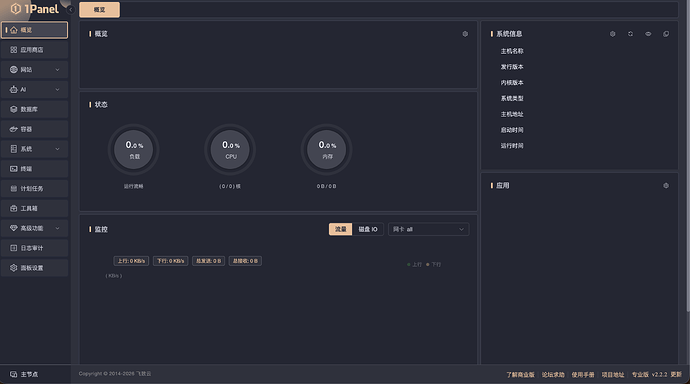This screenshot has width=690, height=384.
Task: Click the 运行时间 row label
Action: [x=512, y=146]
